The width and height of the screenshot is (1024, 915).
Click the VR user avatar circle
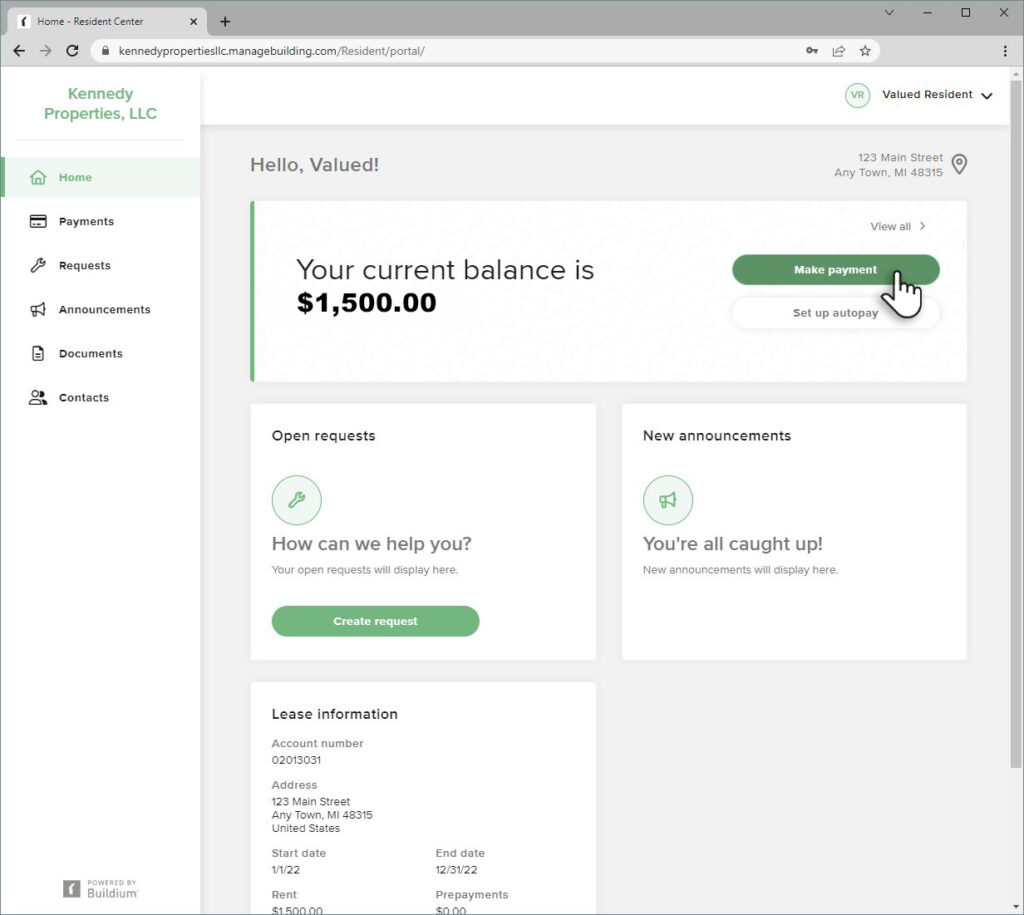[857, 95]
